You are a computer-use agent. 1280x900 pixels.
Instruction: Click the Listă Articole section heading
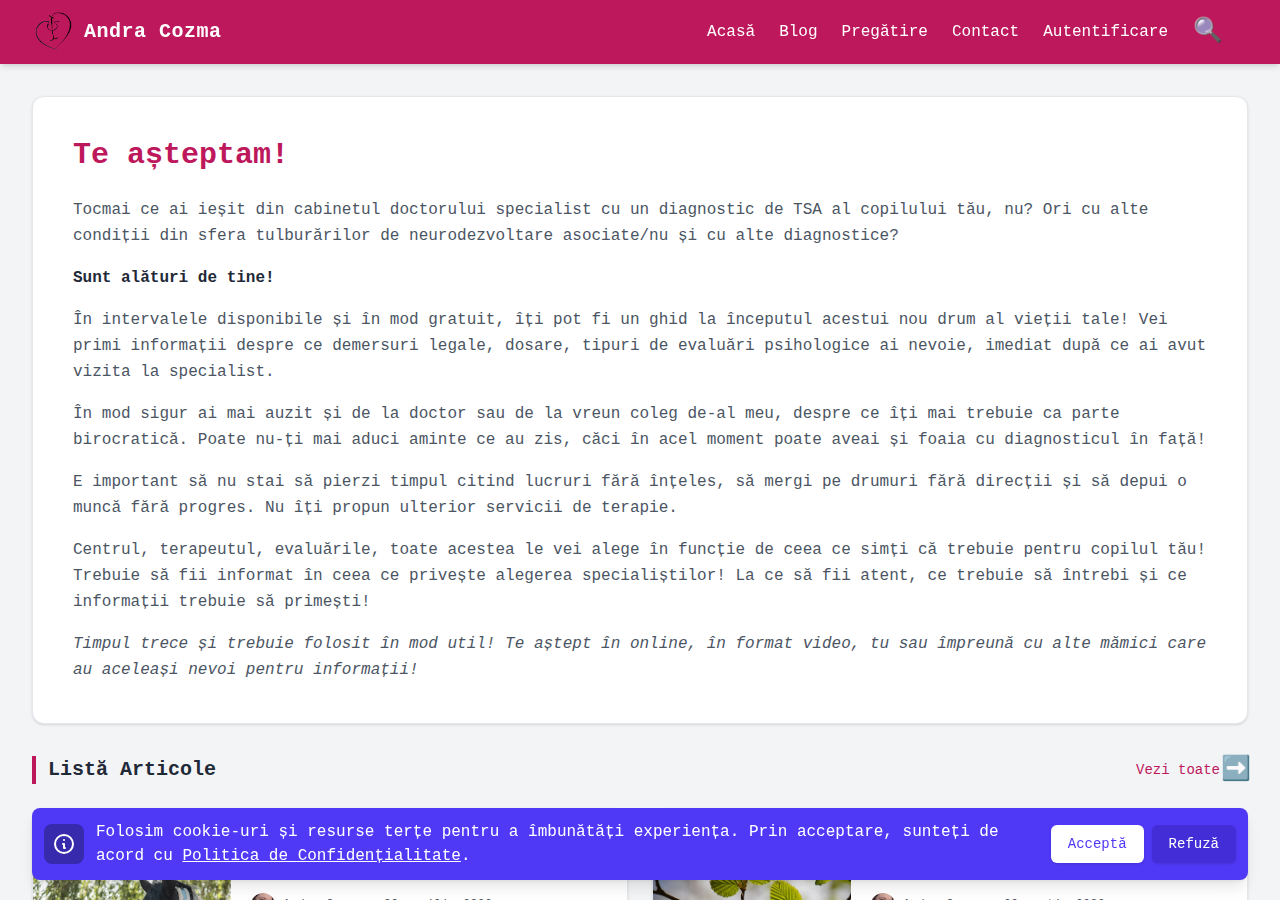[132, 769]
